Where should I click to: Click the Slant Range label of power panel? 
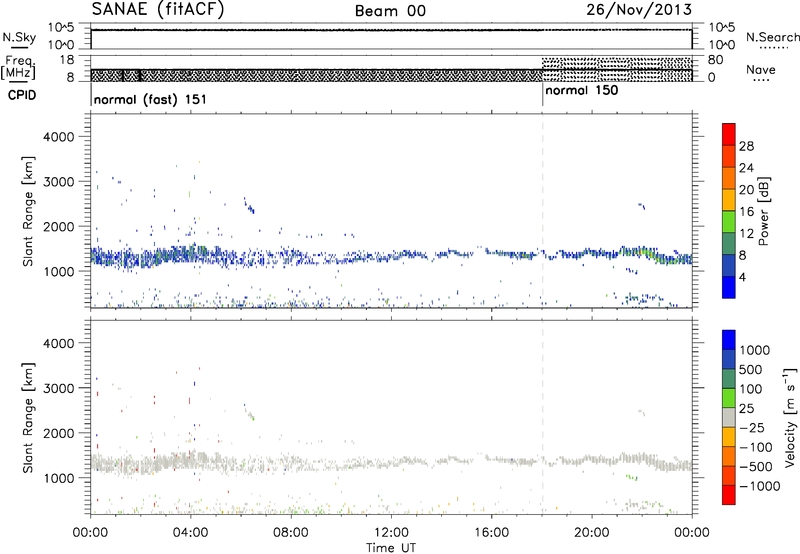click(x=28, y=211)
